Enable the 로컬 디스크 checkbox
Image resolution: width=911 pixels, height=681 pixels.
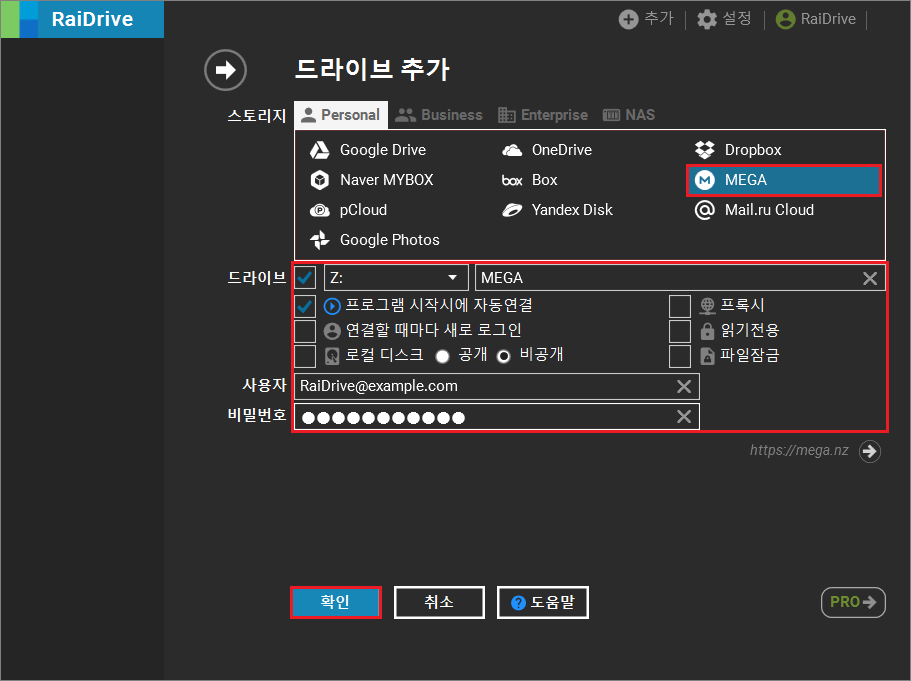305,356
